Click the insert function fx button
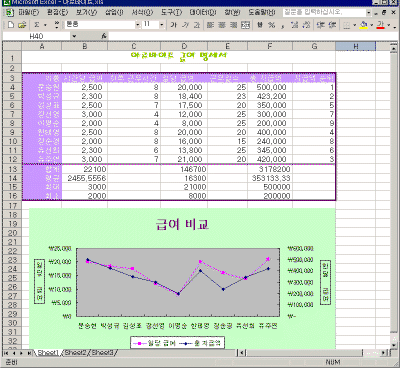This screenshot has height=368, width=400. [104, 36]
